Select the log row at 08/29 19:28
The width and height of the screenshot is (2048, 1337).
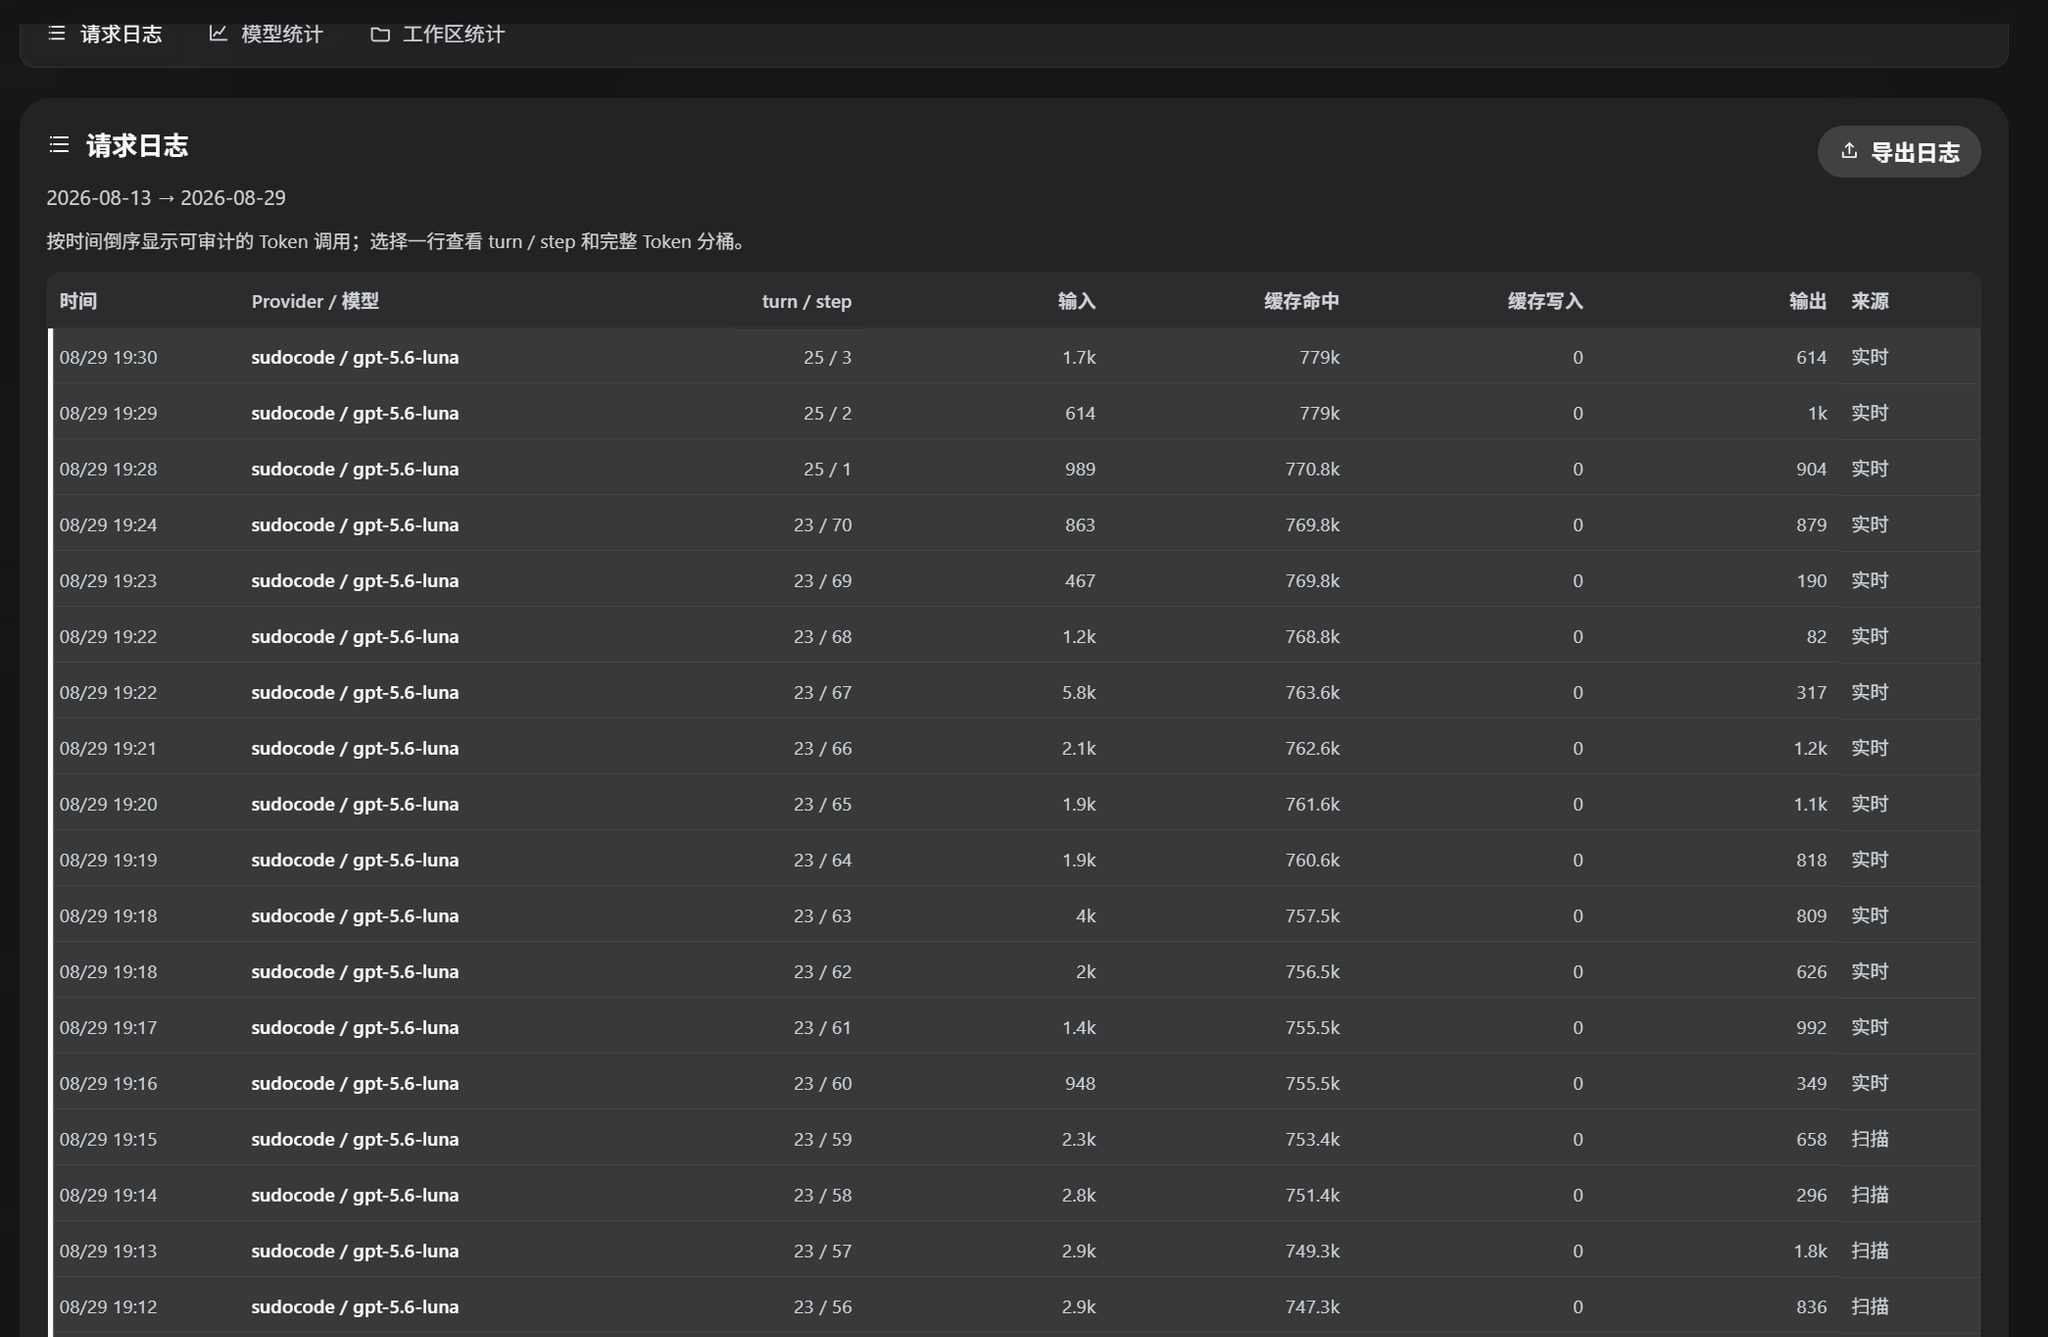(1014, 469)
